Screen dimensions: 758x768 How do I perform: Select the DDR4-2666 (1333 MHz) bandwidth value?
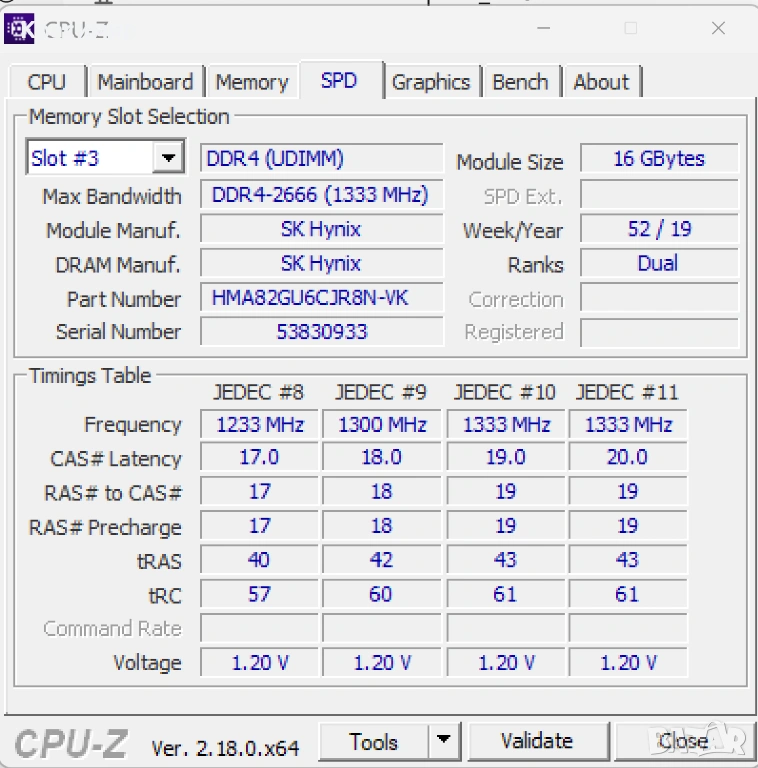click(321, 194)
